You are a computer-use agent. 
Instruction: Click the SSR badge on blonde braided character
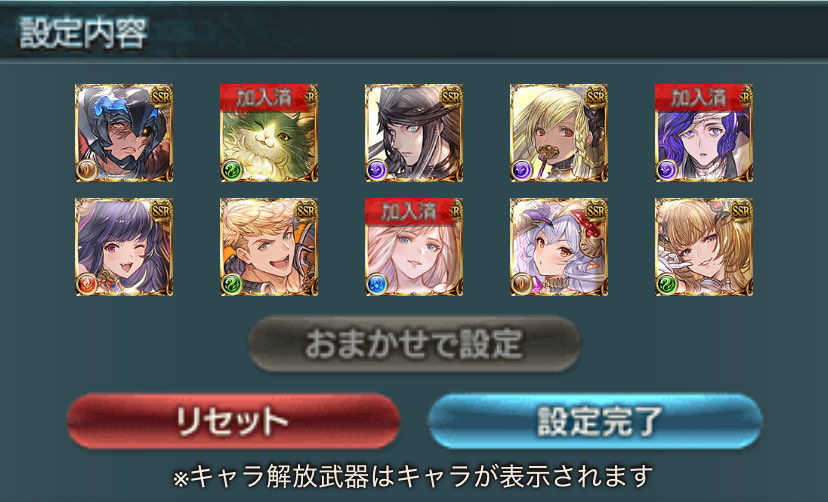point(596,97)
